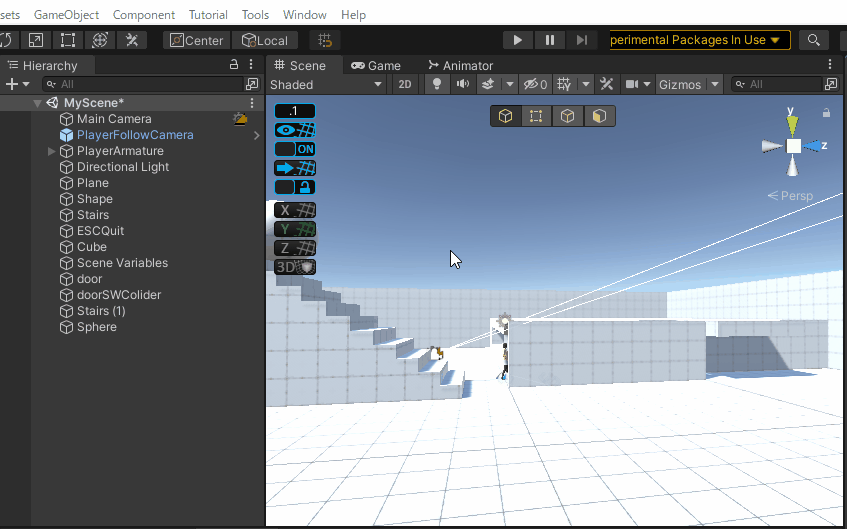The image size is (847, 529).
Task: Toggle 2D view mode
Action: click(404, 85)
